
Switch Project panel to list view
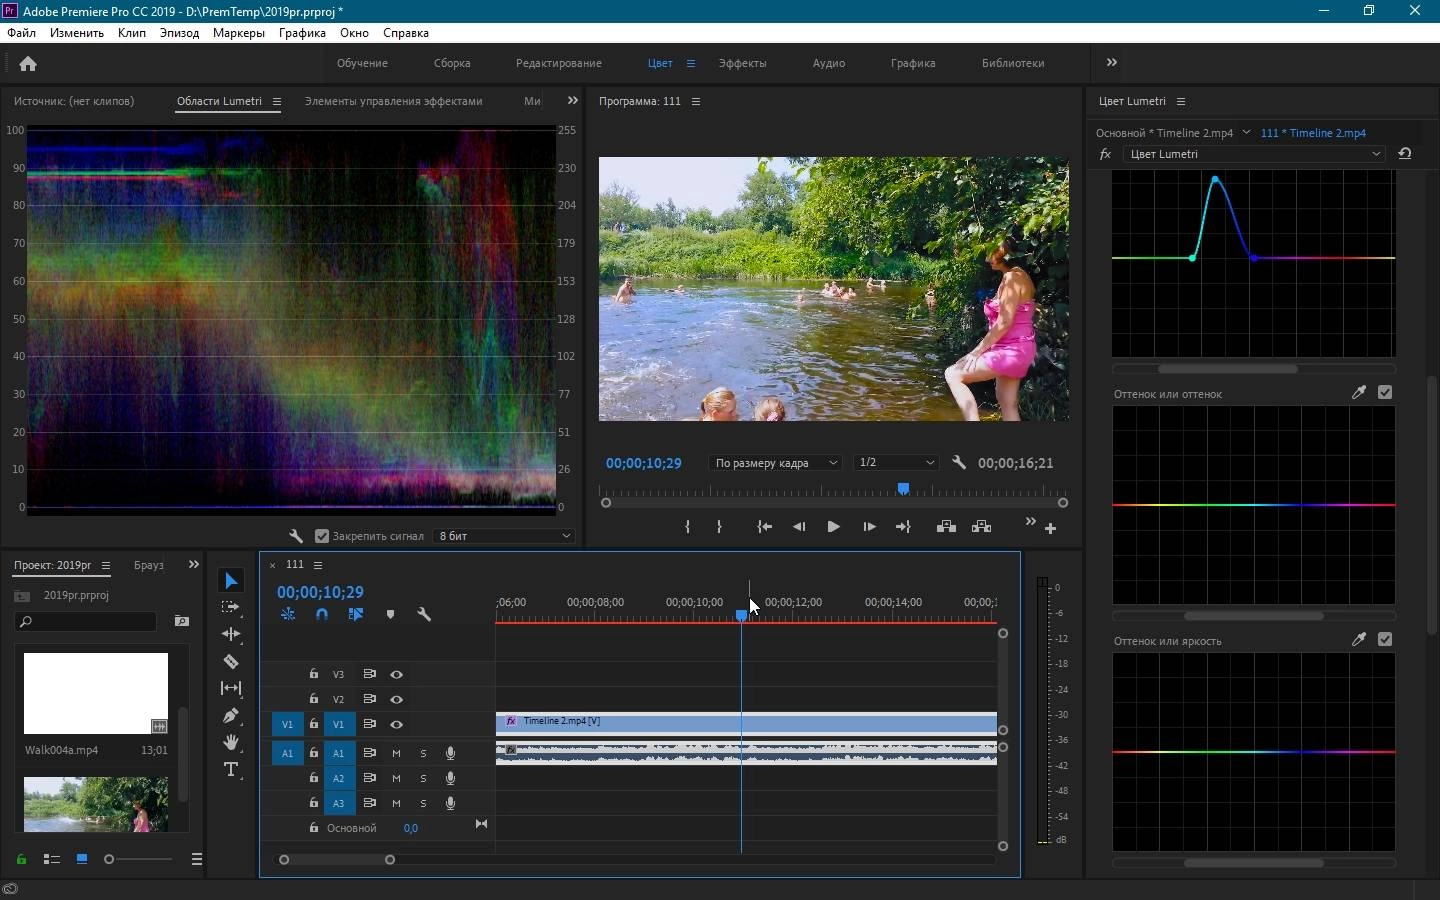(x=52, y=859)
